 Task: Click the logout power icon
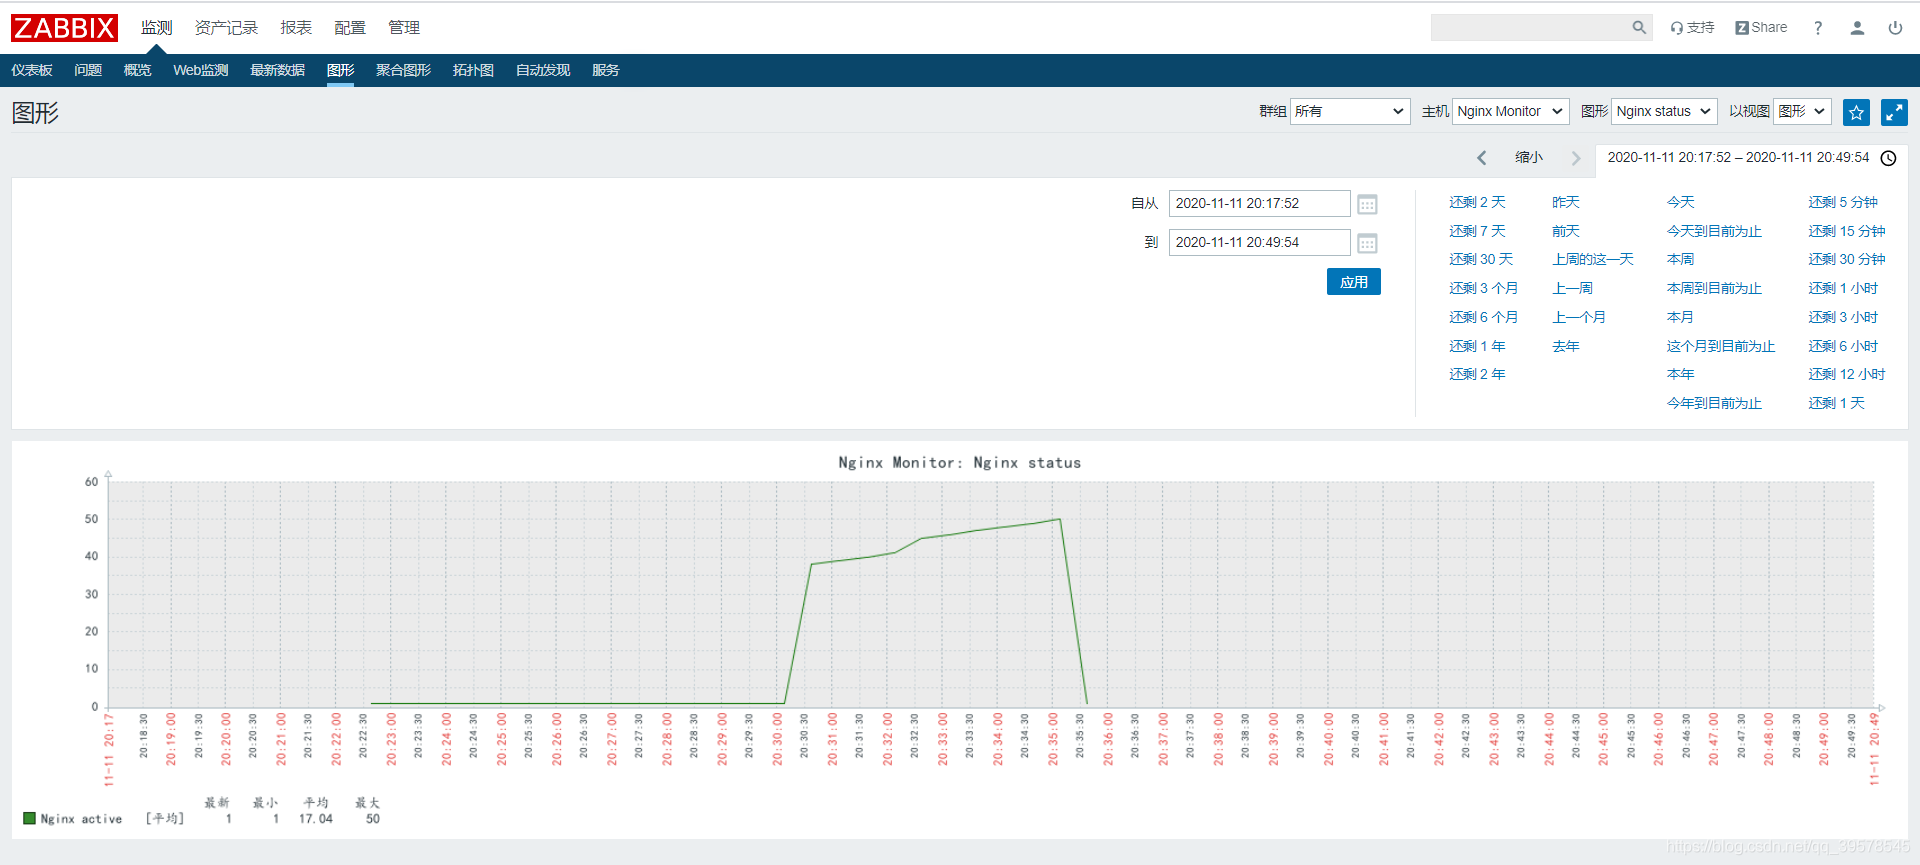click(x=1895, y=28)
